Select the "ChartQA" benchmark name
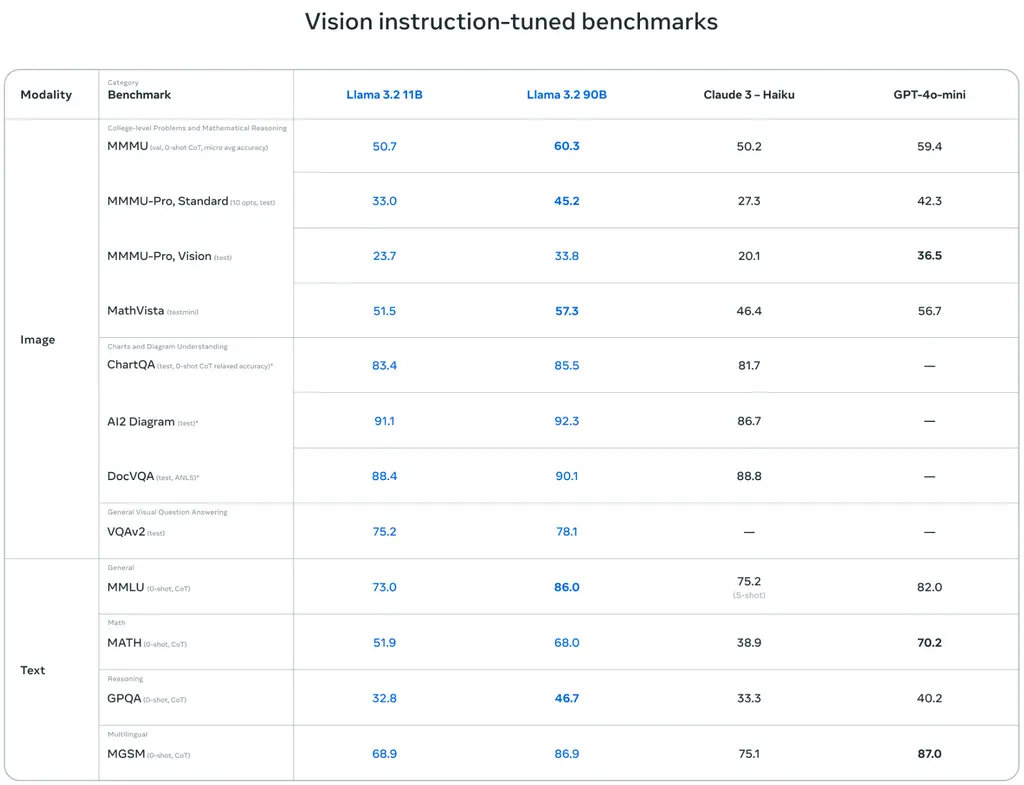The width and height of the screenshot is (1024, 785). [131, 365]
